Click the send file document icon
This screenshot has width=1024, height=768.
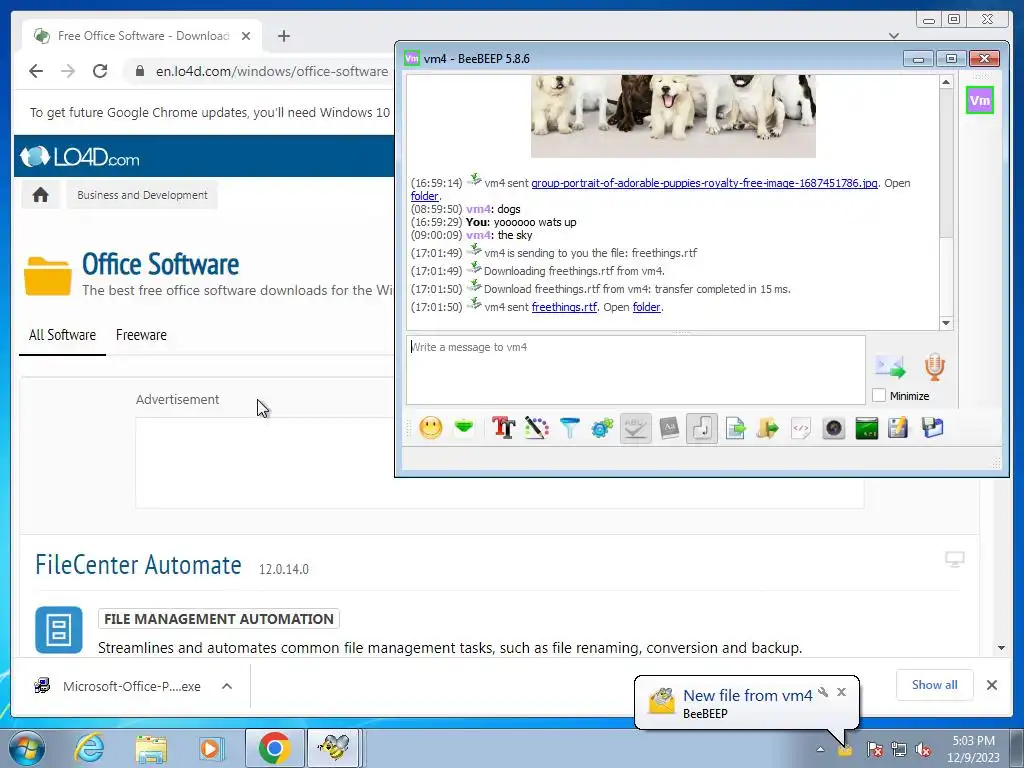735,428
